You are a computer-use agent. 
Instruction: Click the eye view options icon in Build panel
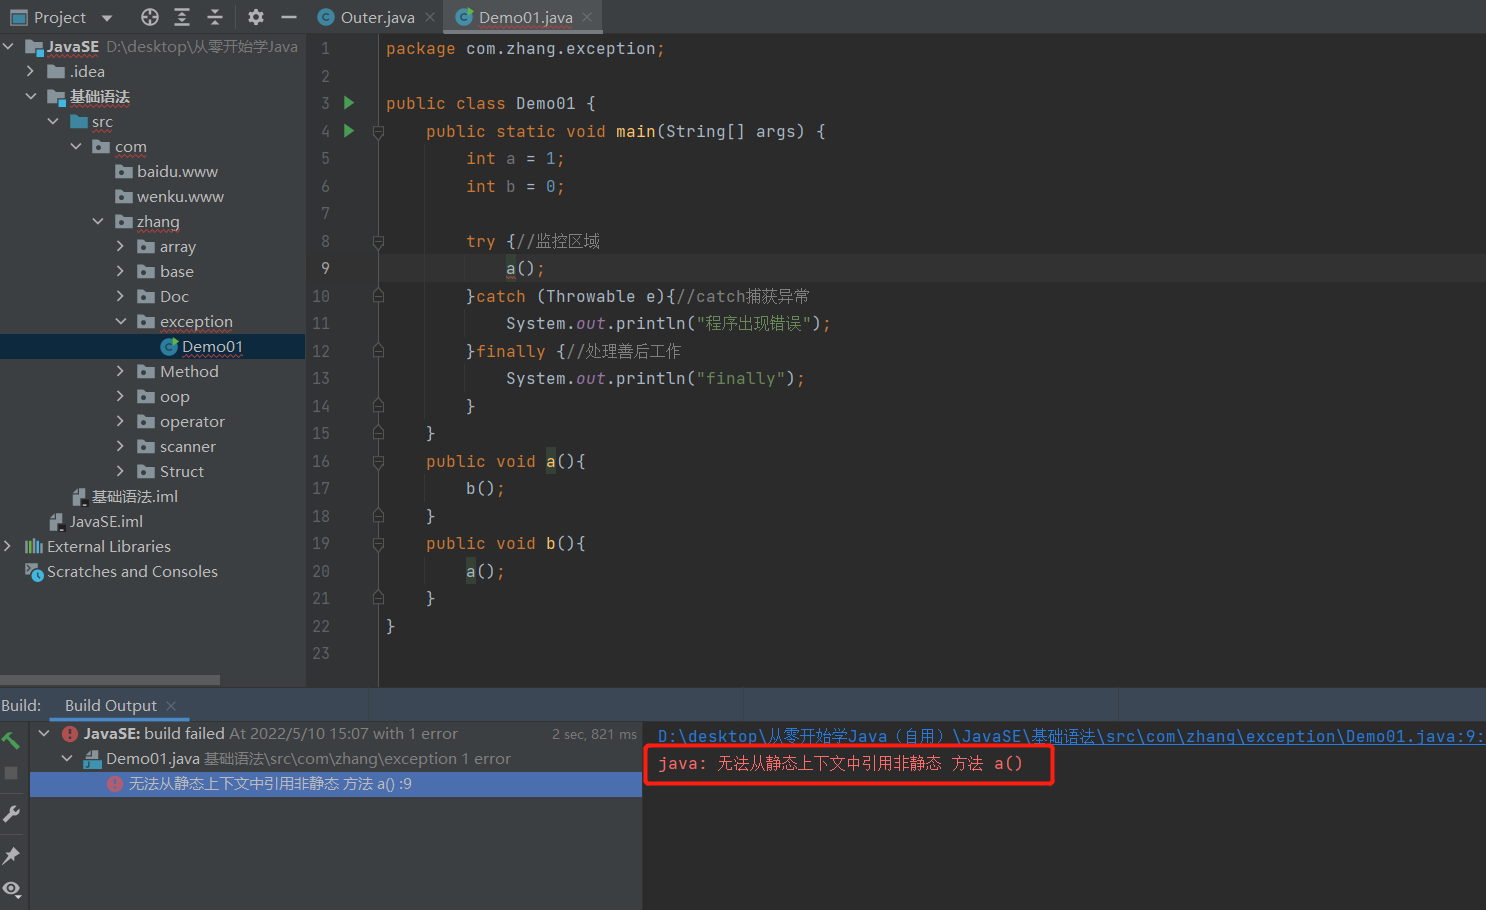coord(11,889)
